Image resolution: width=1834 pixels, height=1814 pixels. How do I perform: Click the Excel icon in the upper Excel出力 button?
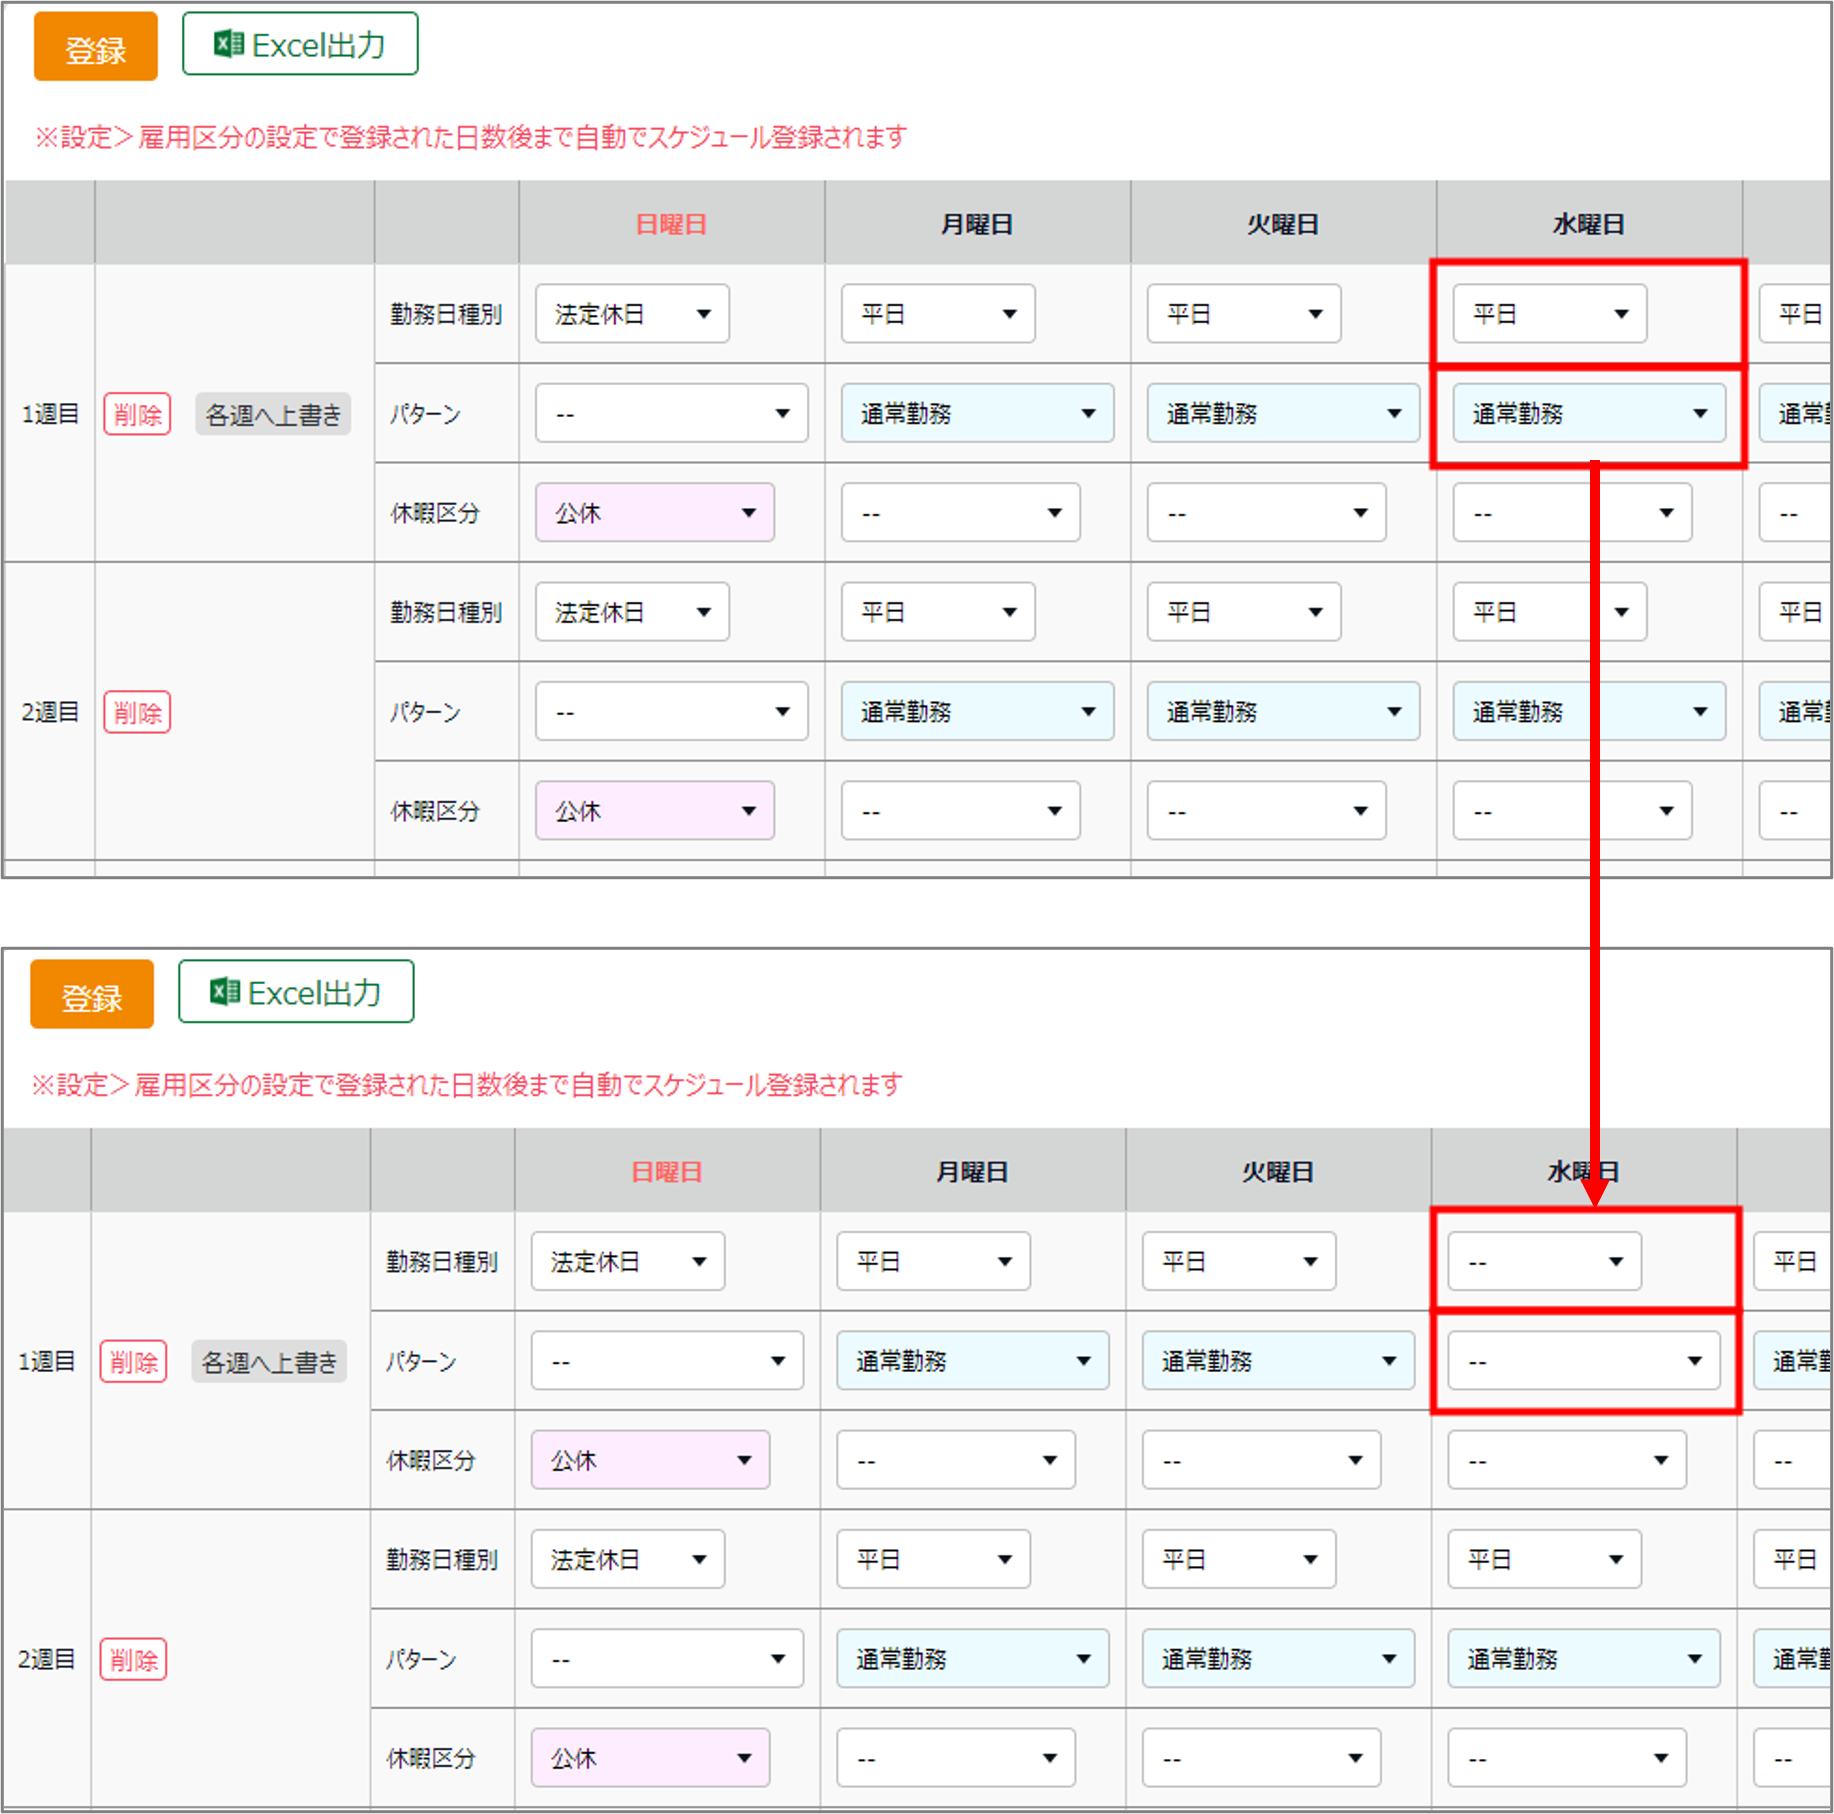click(229, 44)
